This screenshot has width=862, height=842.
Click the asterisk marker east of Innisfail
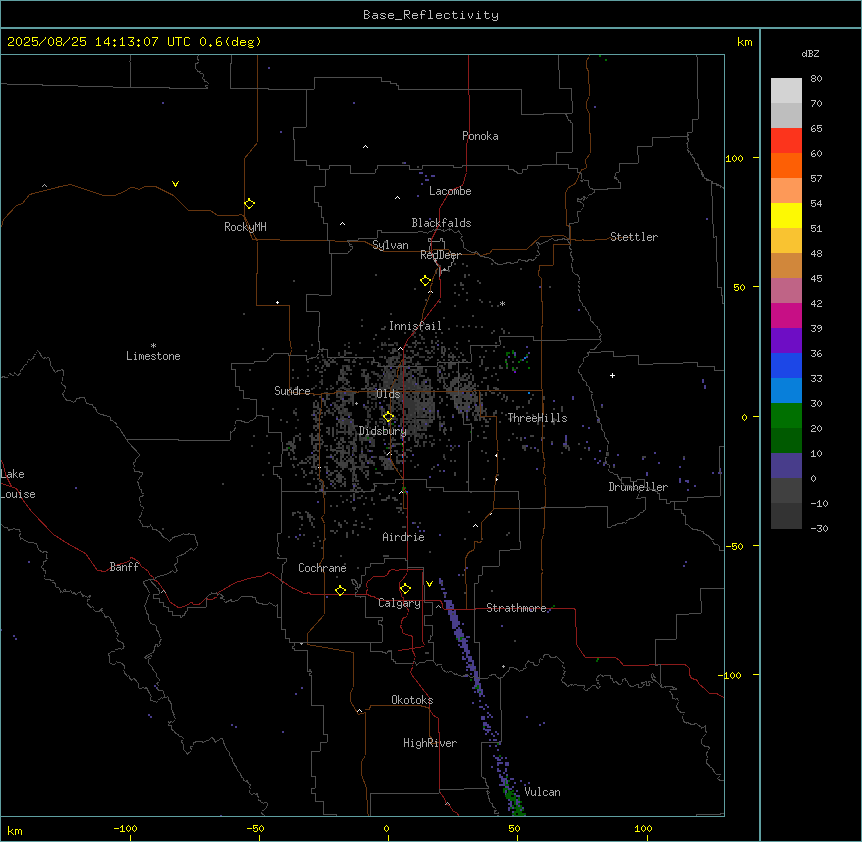tap(502, 304)
